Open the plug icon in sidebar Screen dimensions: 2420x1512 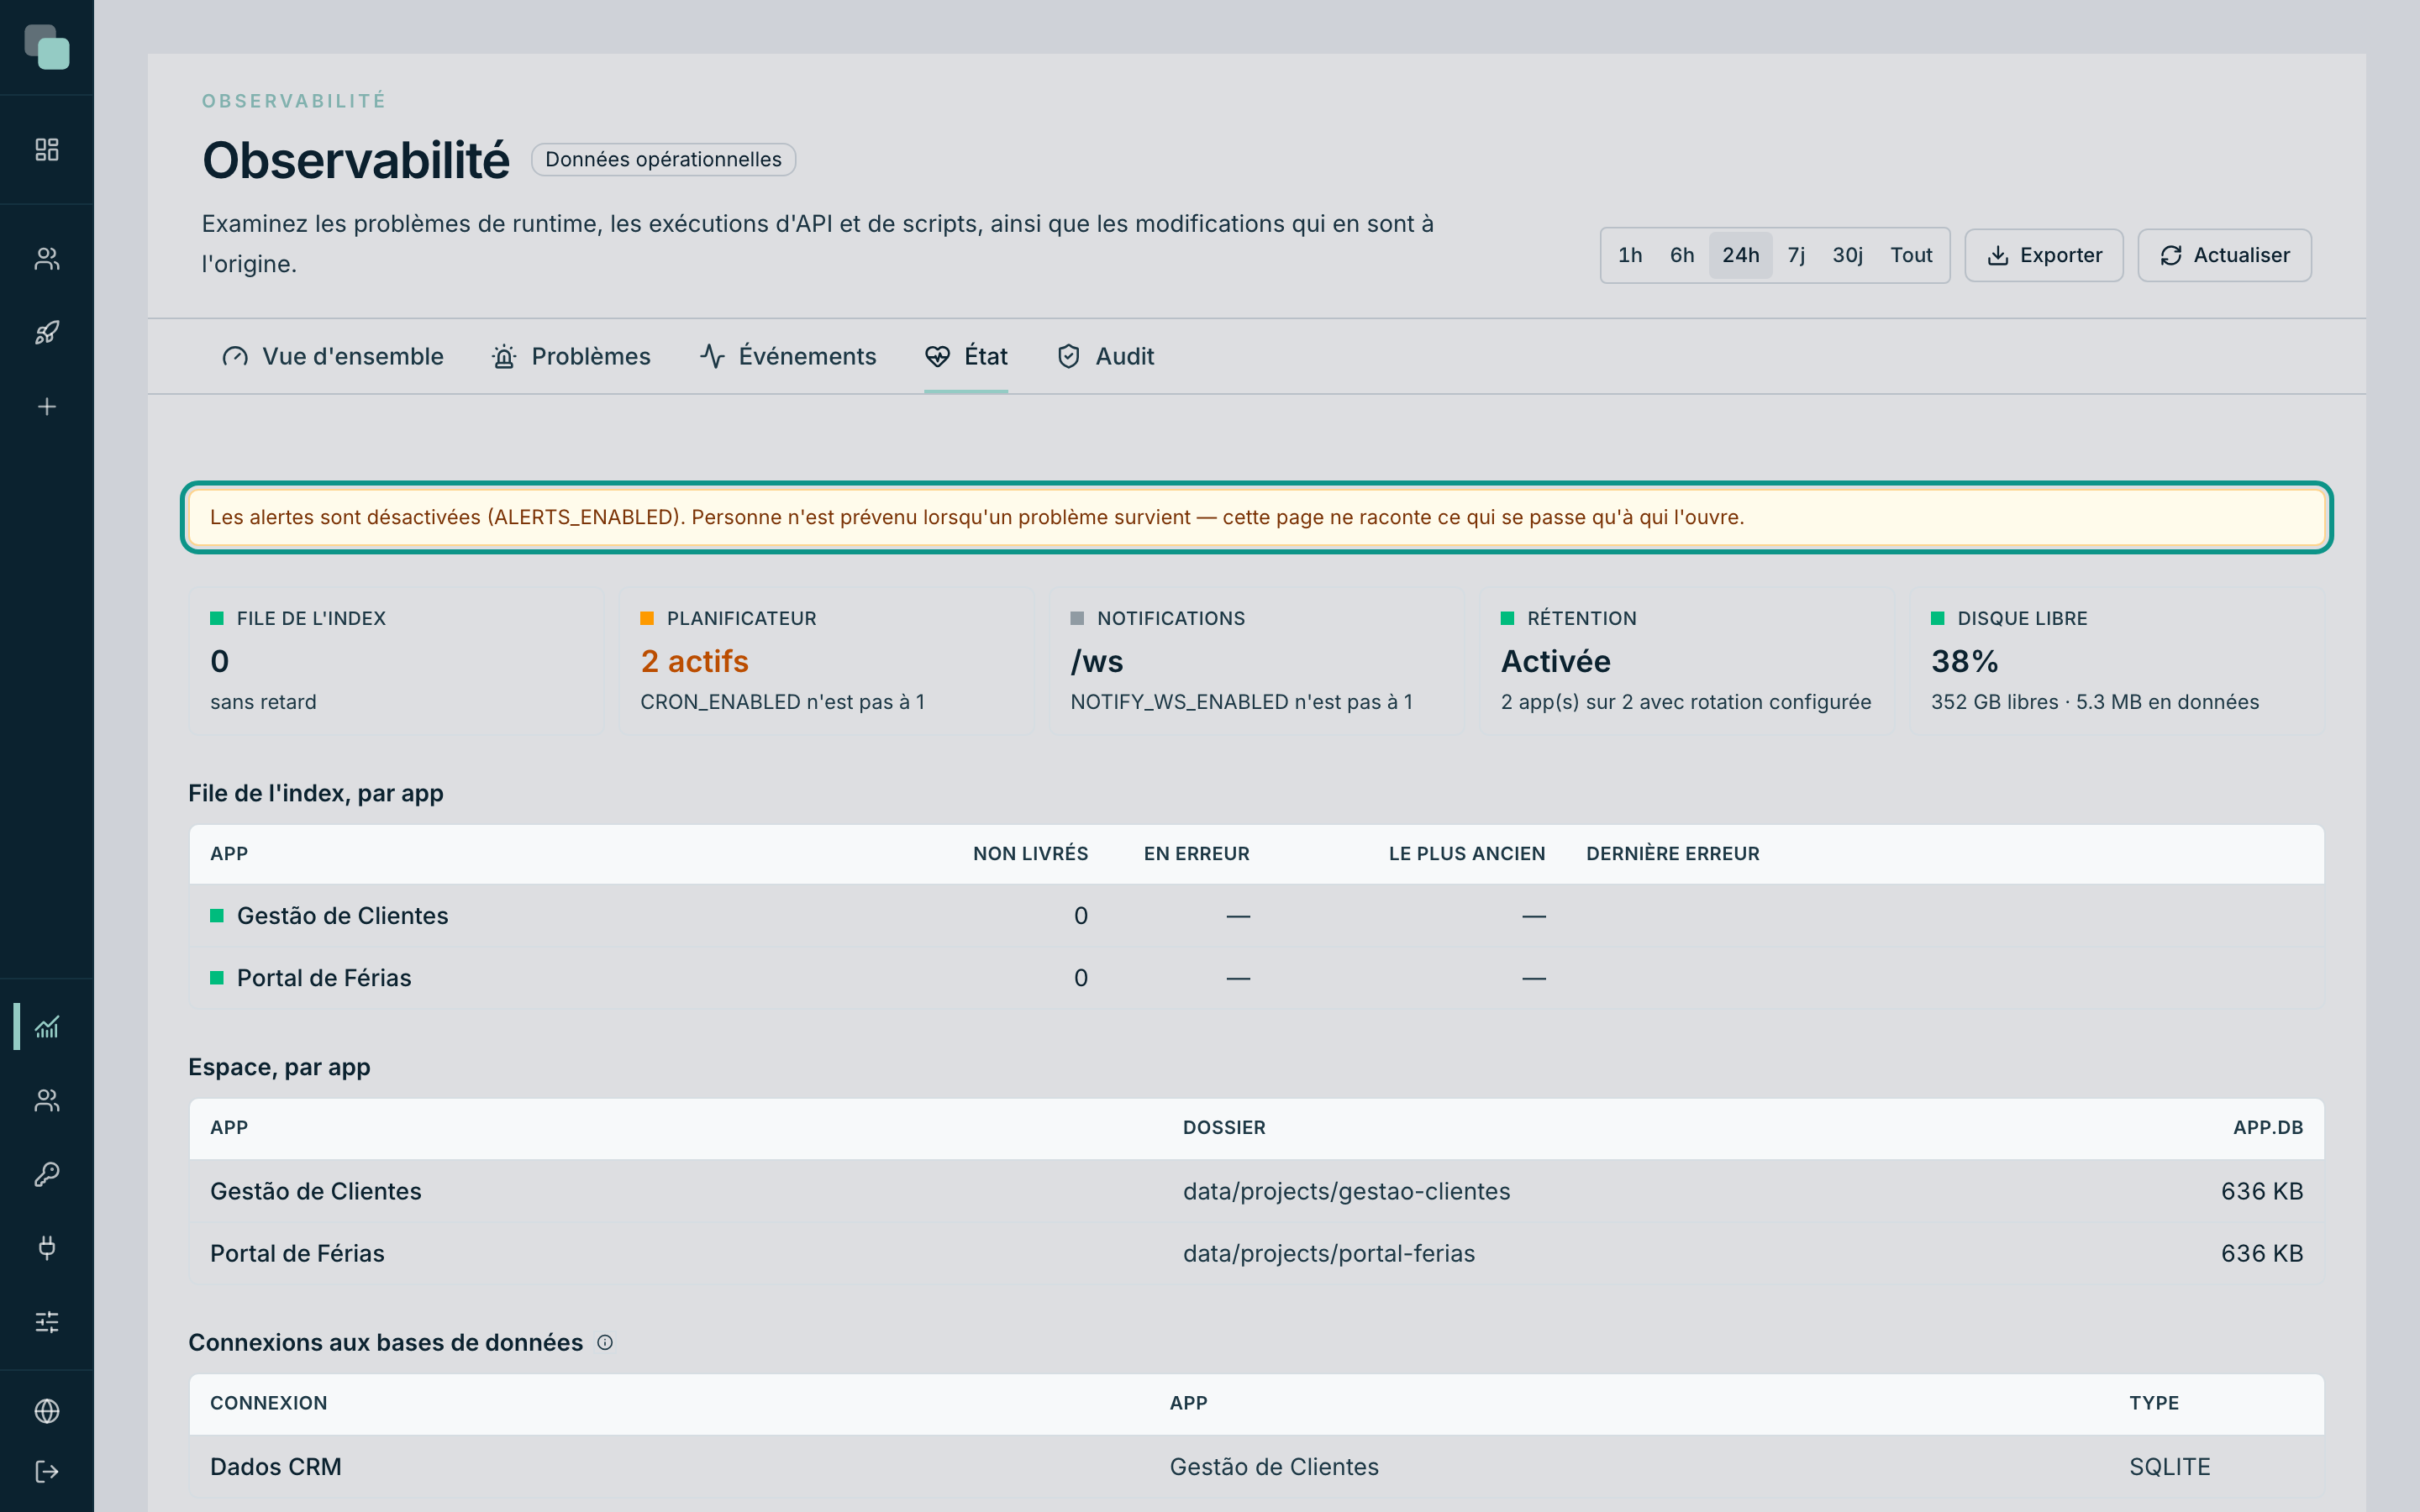(47, 1248)
